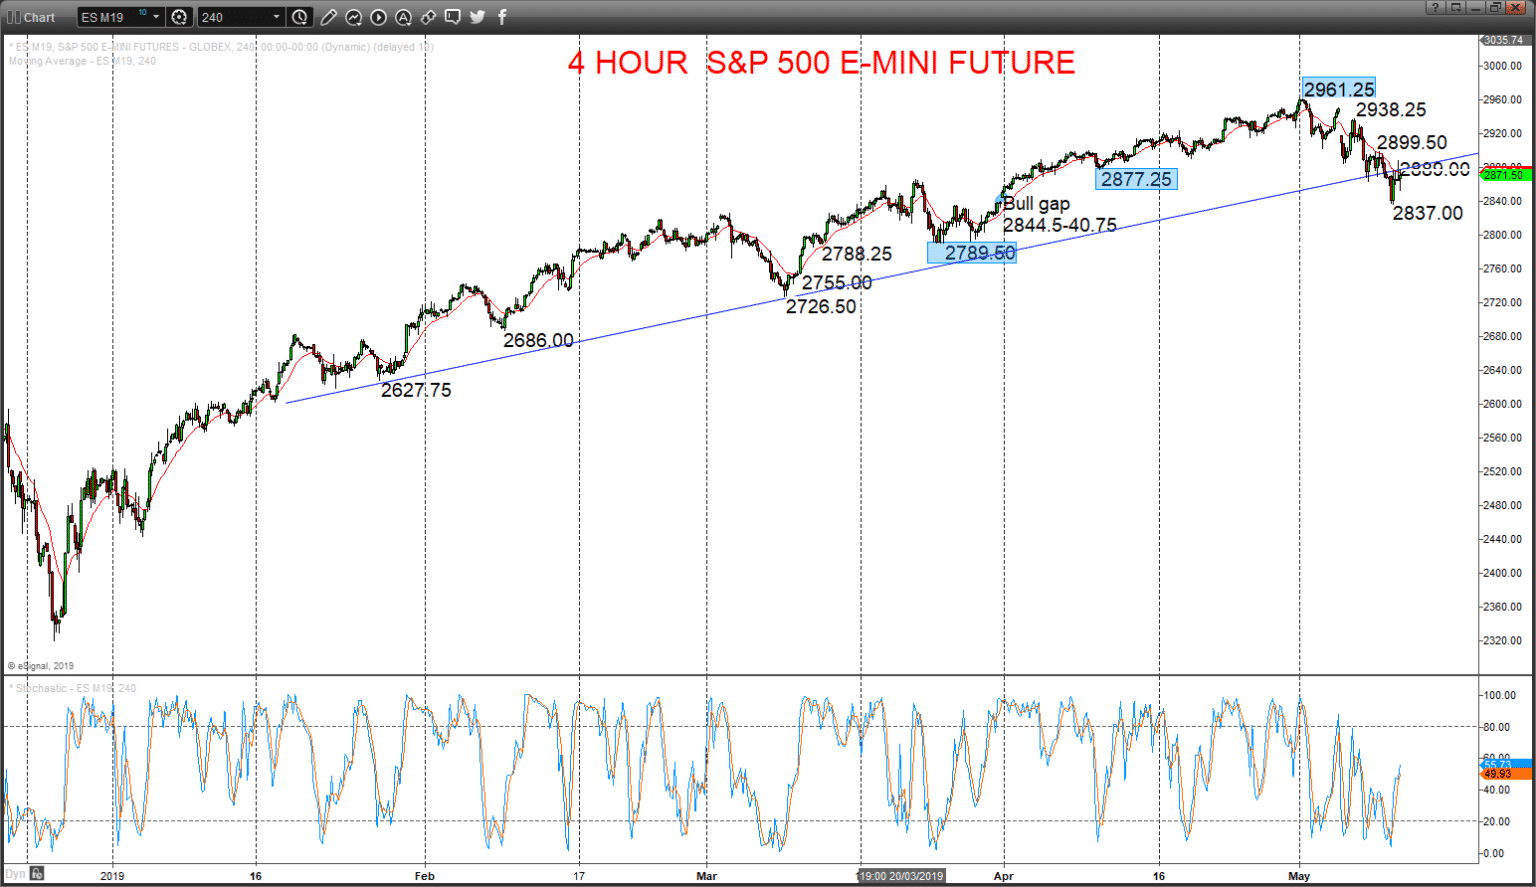
Task: Click the play replay button
Action: coord(378,17)
